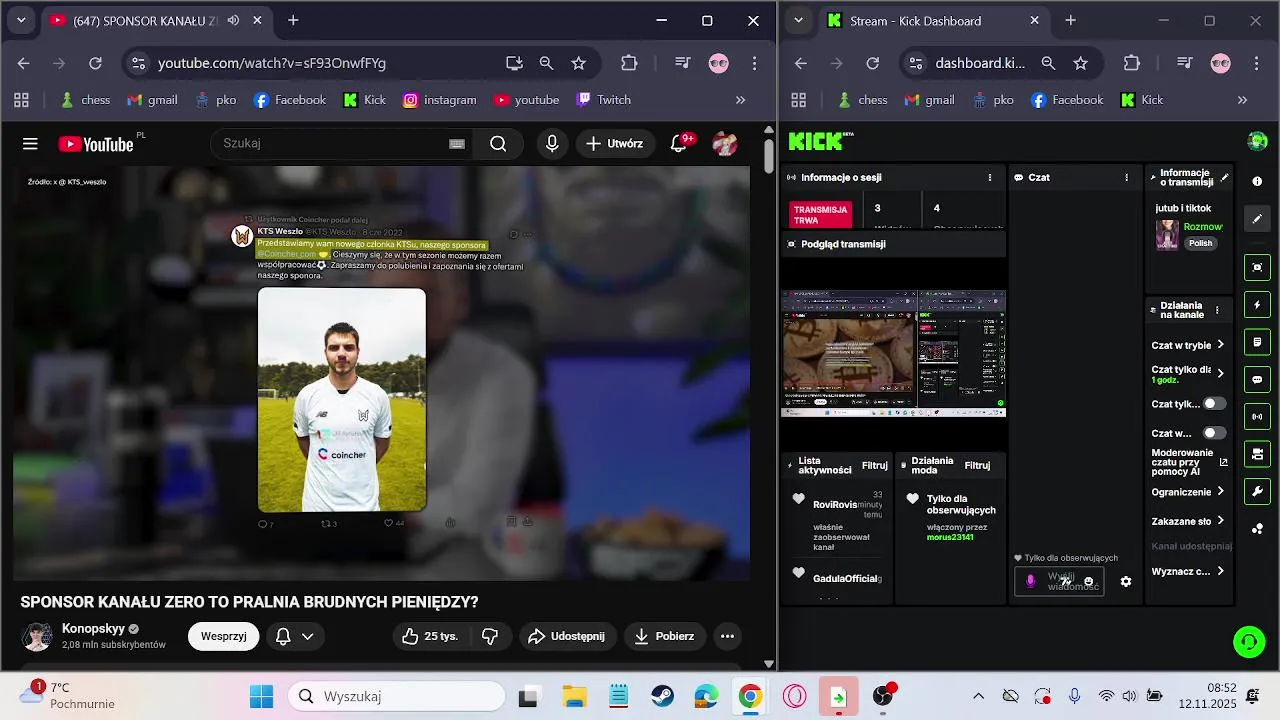Open the Konopskyy channel name
Viewport: 1280px width, 720px height.
point(93,629)
